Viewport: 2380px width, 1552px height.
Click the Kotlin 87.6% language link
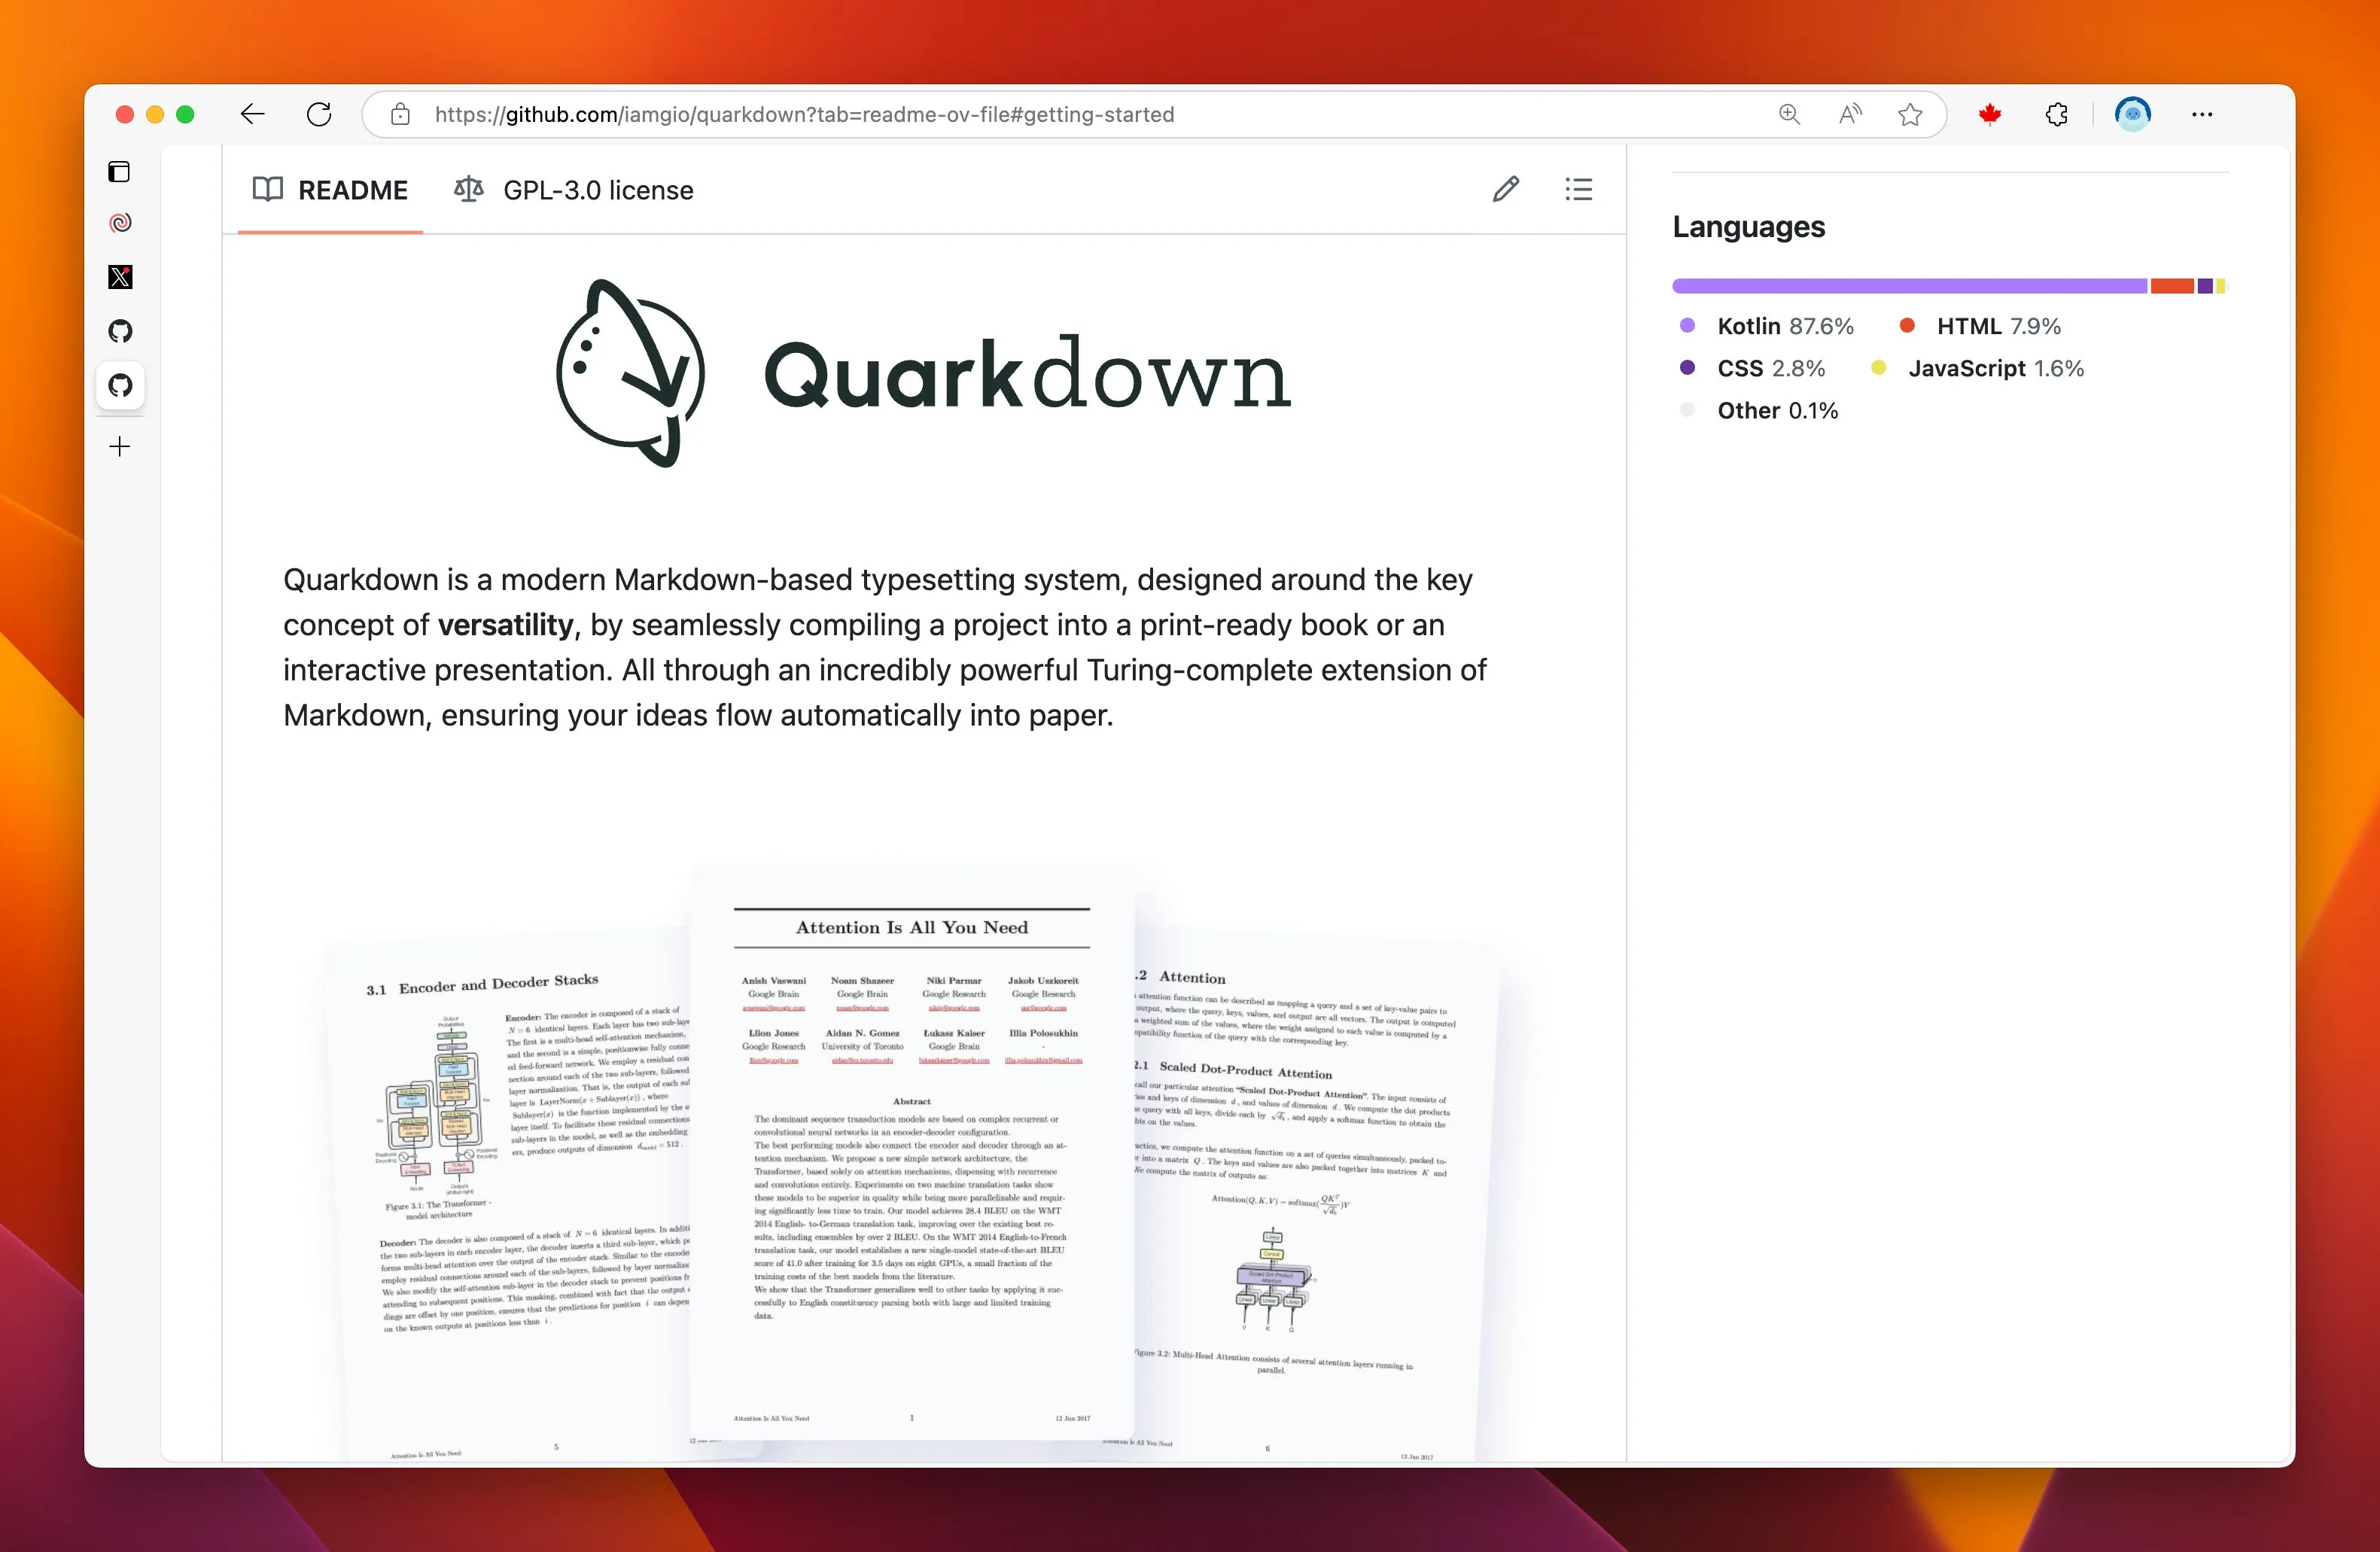(1784, 326)
